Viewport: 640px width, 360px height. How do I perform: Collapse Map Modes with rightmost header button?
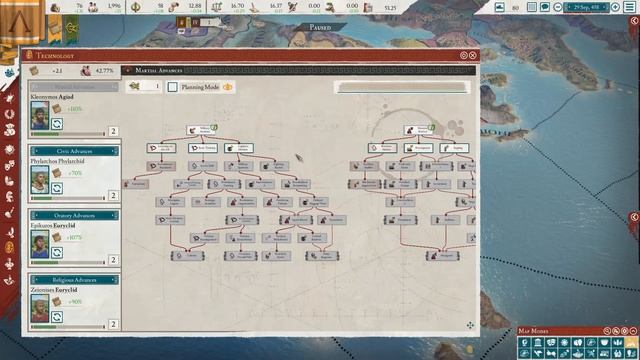coord(633,331)
